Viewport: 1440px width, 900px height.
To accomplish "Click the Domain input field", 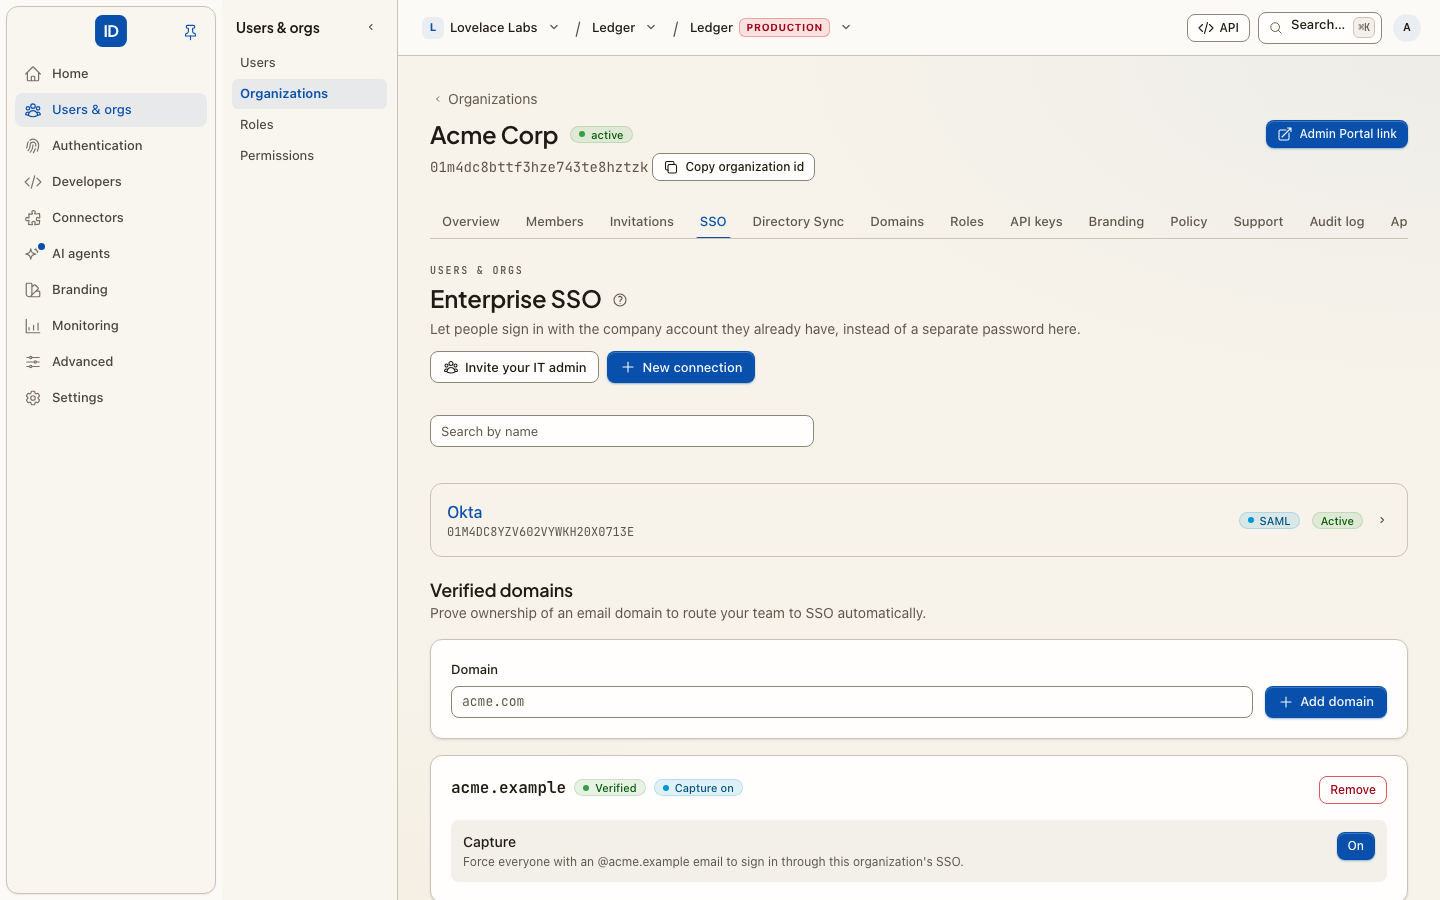I will coord(852,702).
